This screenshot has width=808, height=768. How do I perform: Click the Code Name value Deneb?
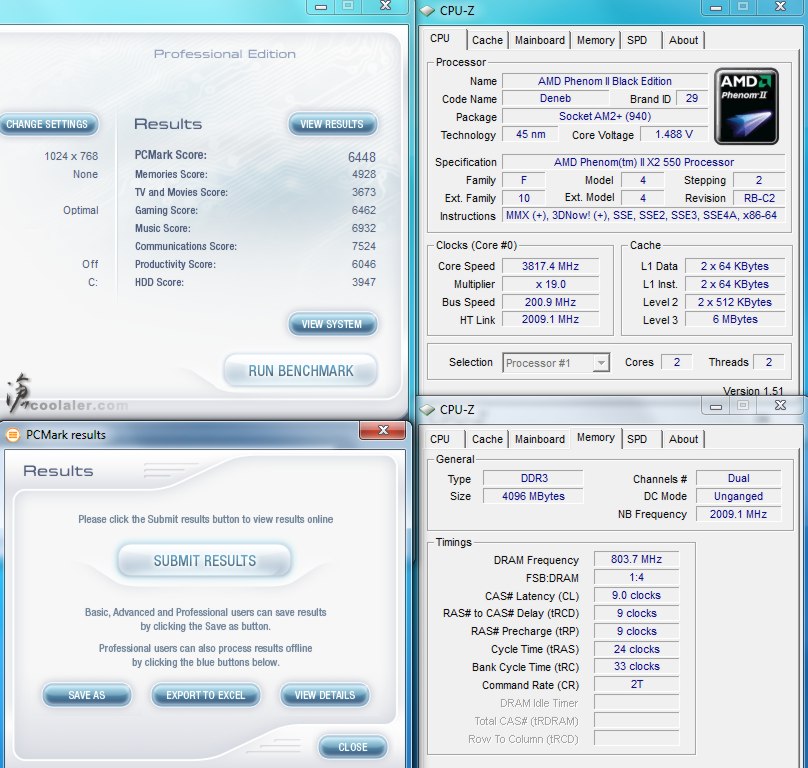(x=556, y=98)
